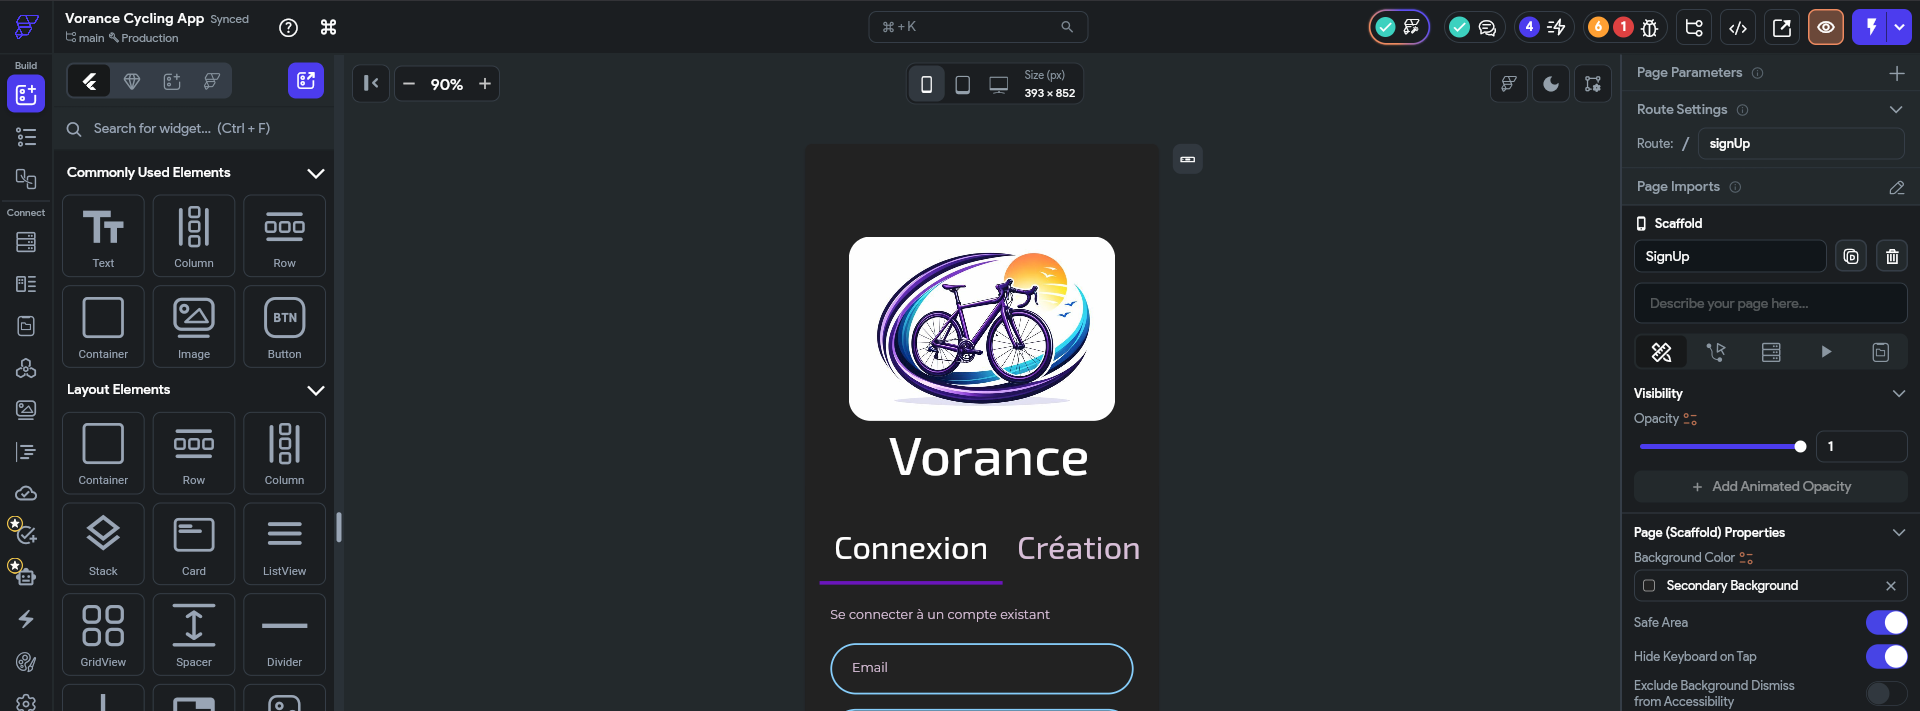Collapse Page (Scaffold) Properties chevron
Image resolution: width=1920 pixels, height=711 pixels.
point(1899,532)
